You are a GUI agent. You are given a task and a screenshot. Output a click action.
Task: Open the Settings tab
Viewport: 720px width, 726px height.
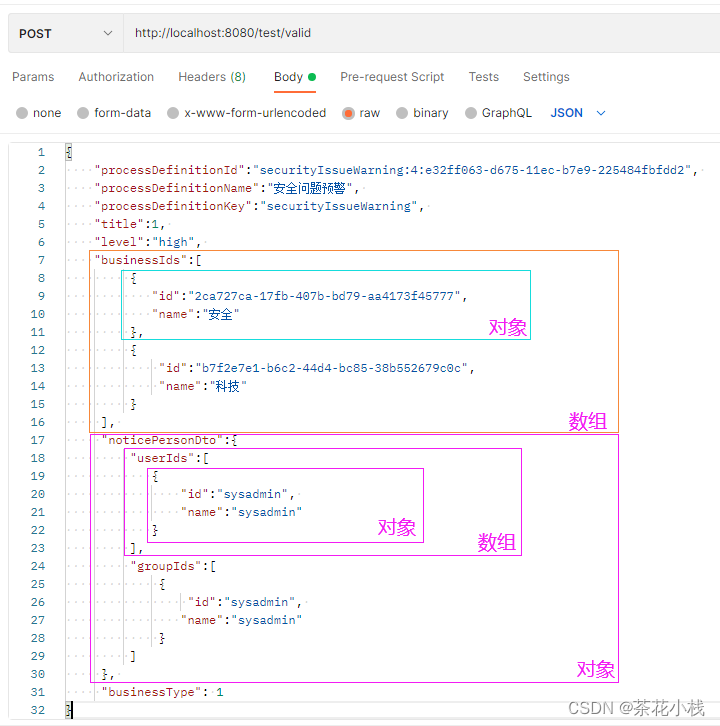click(546, 77)
